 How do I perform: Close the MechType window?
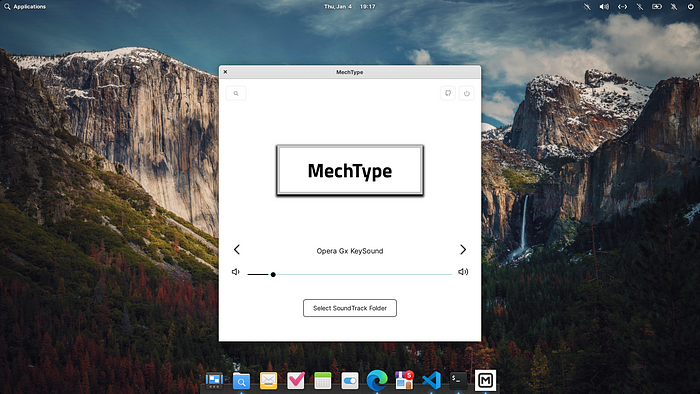(225, 72)
